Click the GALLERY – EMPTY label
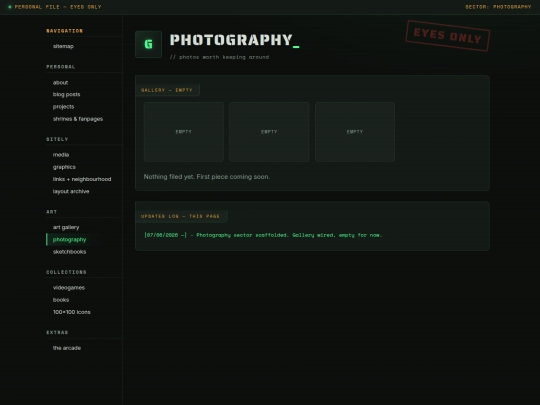Viewport: 540px width, 405px height. tap(167, 90)
